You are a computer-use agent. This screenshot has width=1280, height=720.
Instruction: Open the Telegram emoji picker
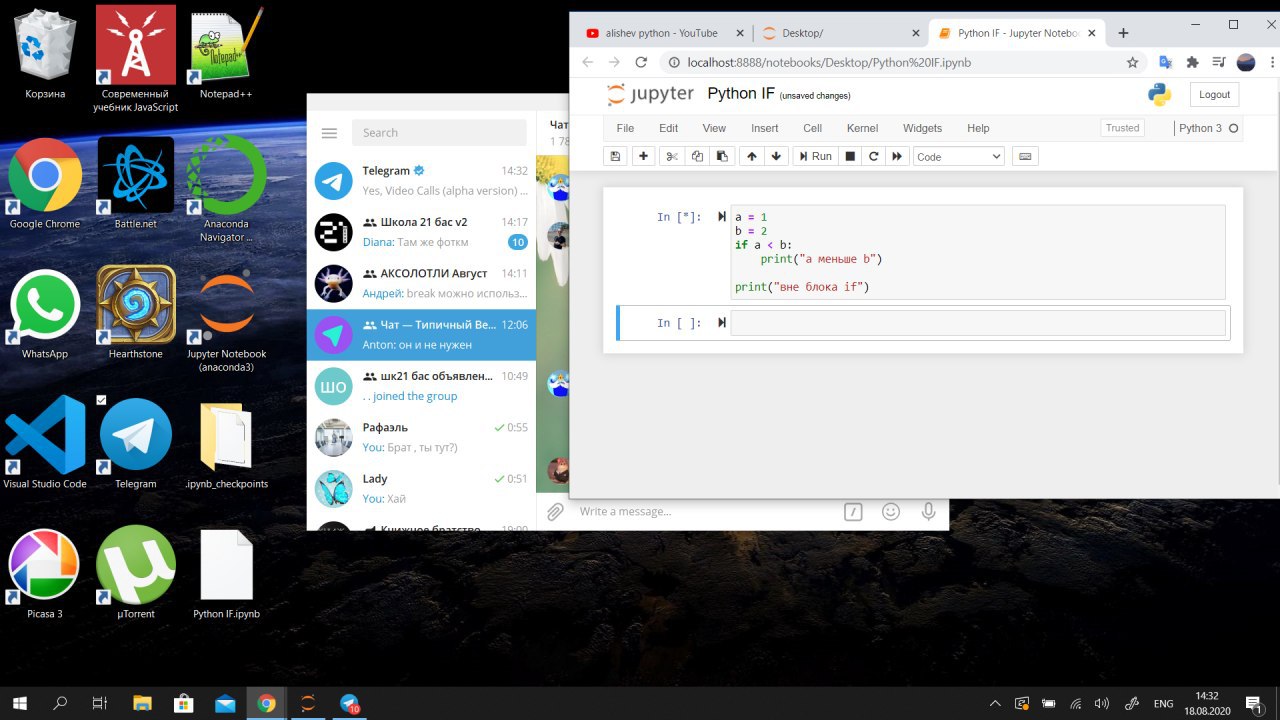[891, 512]
